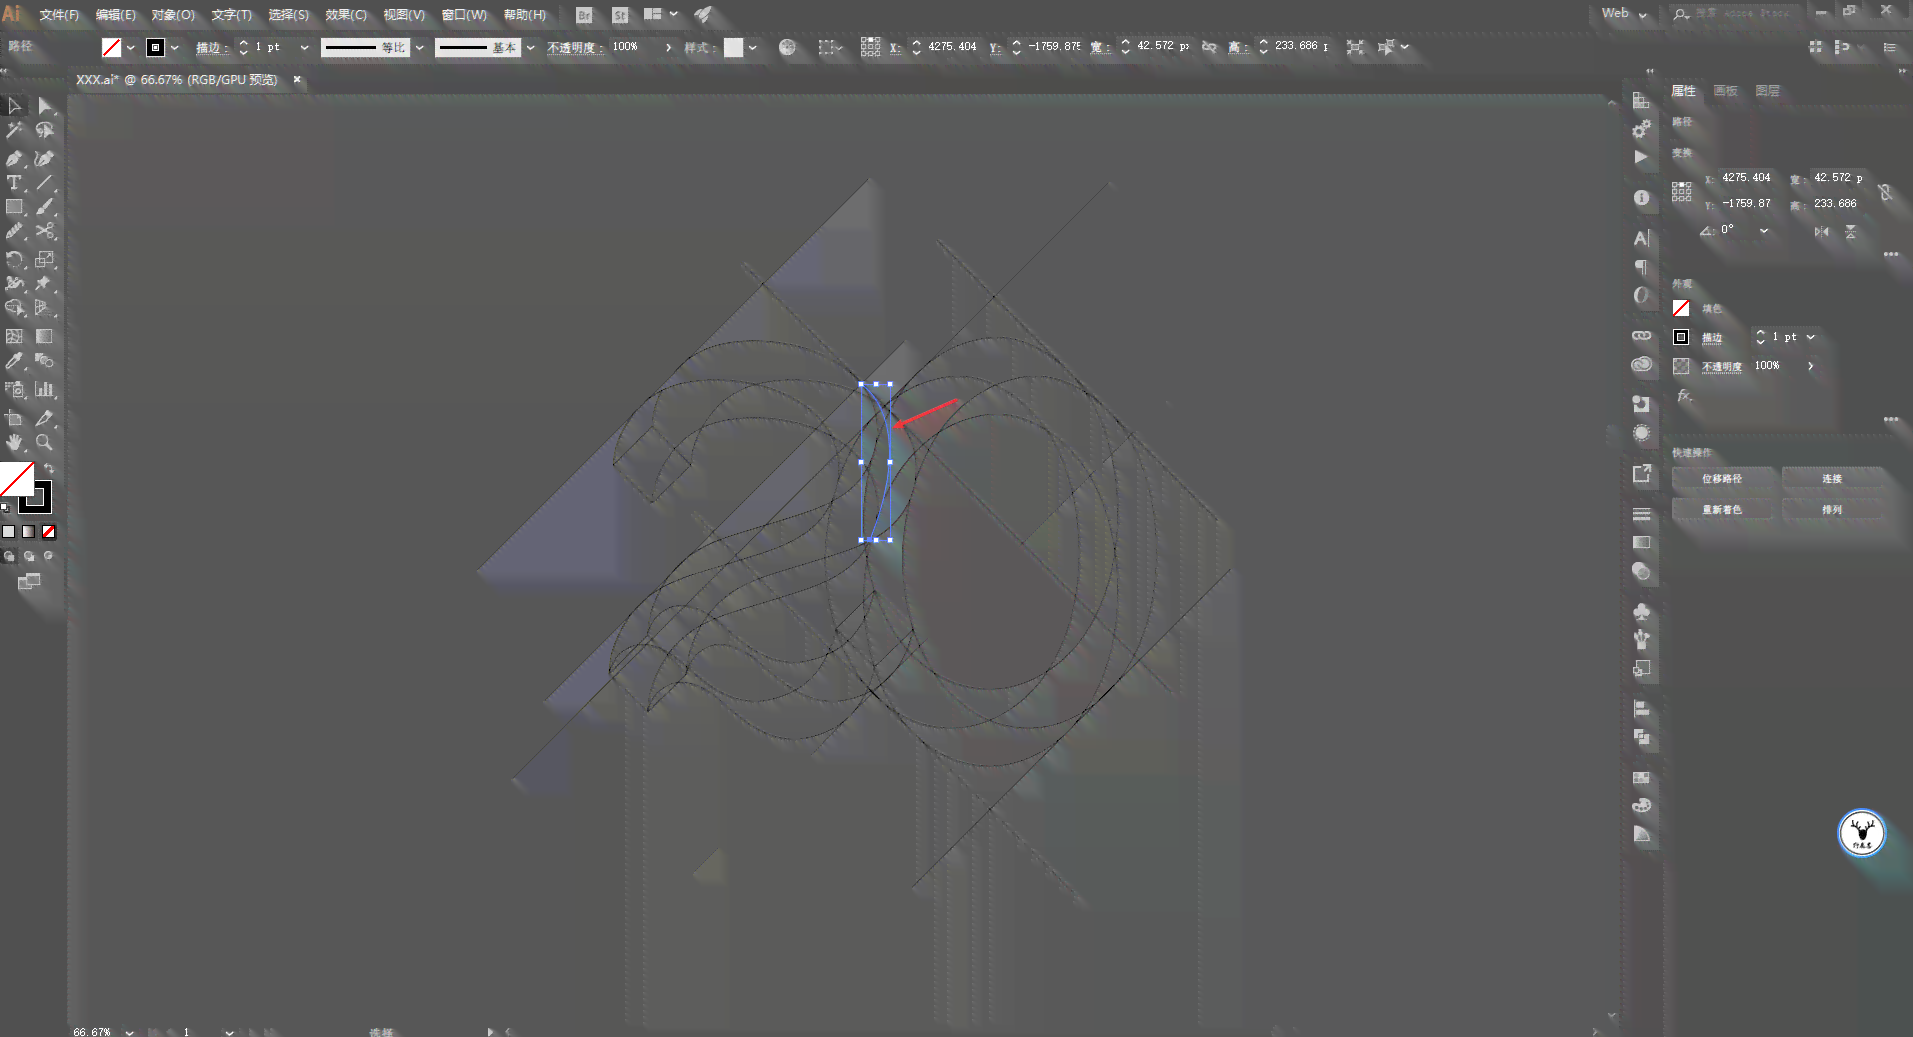Image resolution: width=1913 pixels, height=1037 pixels.
Task: Switch to the 画板 tab
Action: pyautogui.click(x=1726, y=91)
